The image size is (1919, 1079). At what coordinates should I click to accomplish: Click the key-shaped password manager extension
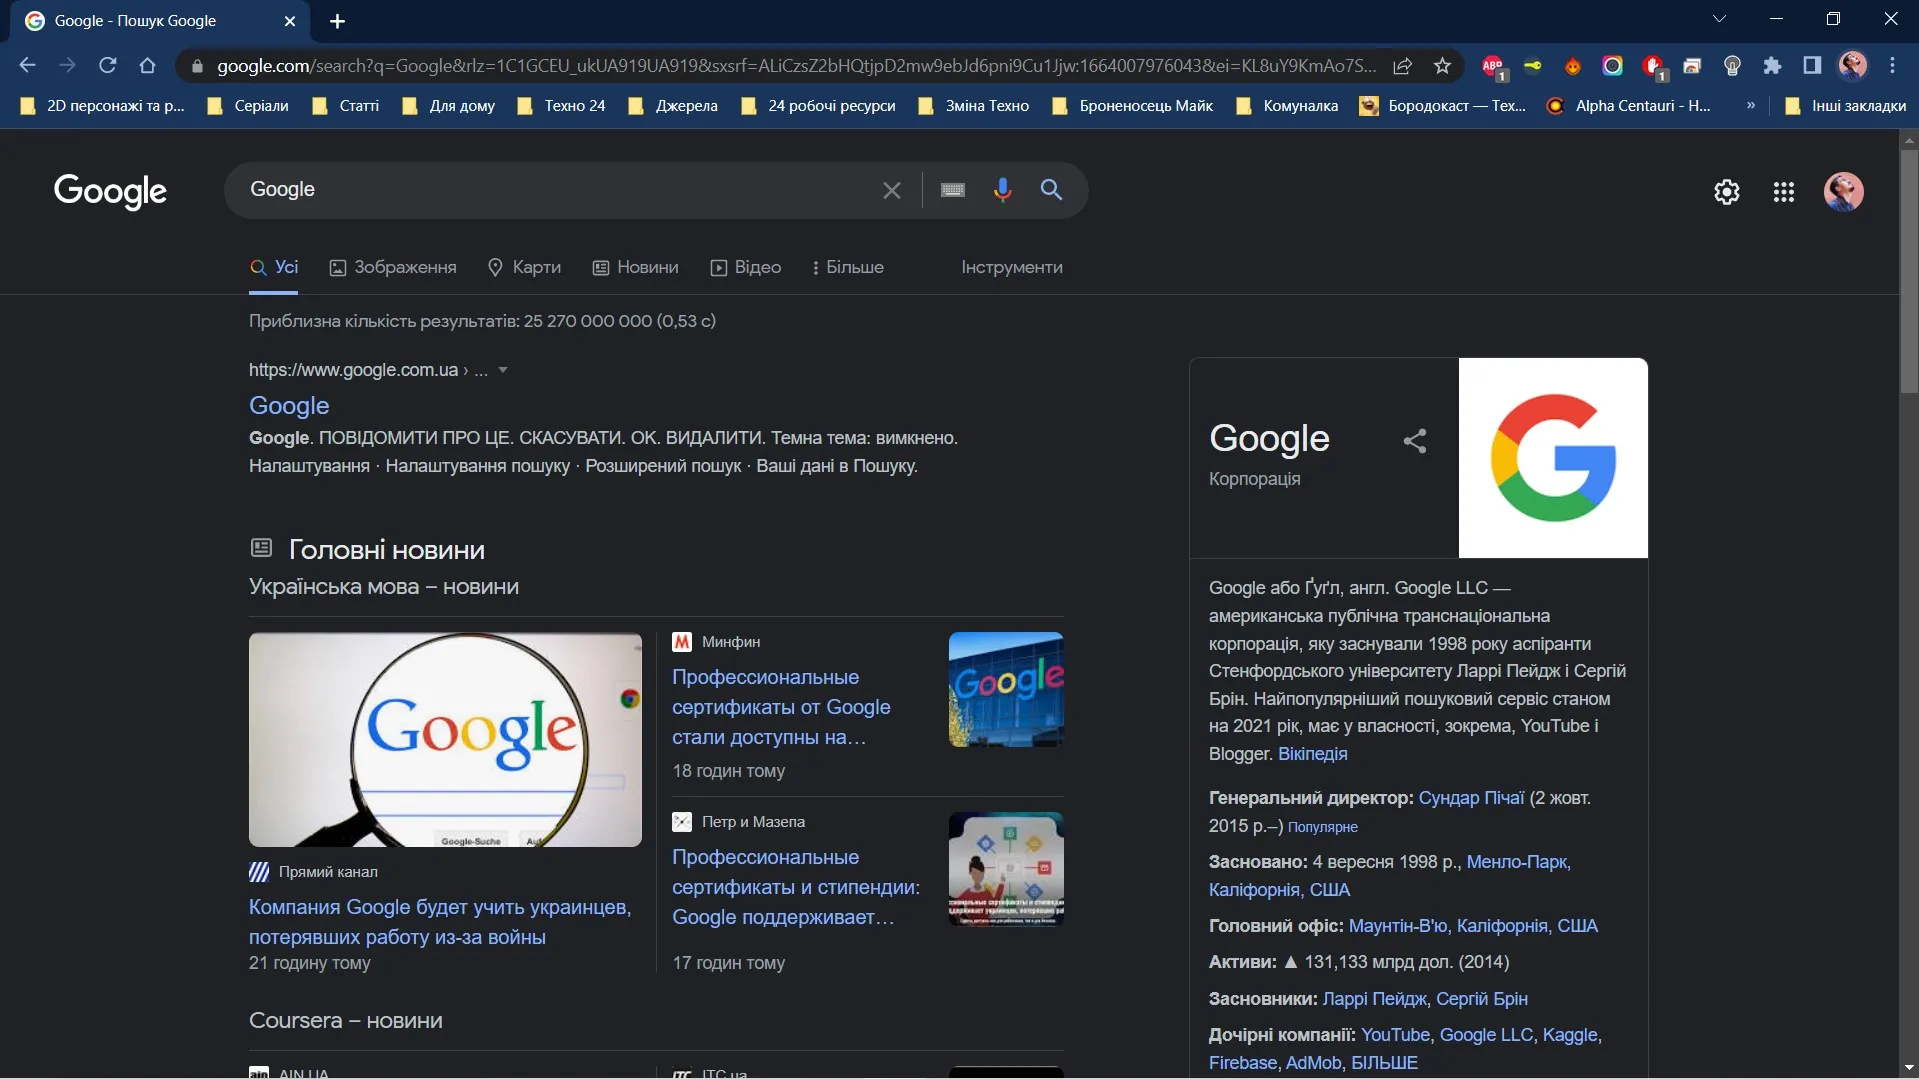[x=1533, y=65]
